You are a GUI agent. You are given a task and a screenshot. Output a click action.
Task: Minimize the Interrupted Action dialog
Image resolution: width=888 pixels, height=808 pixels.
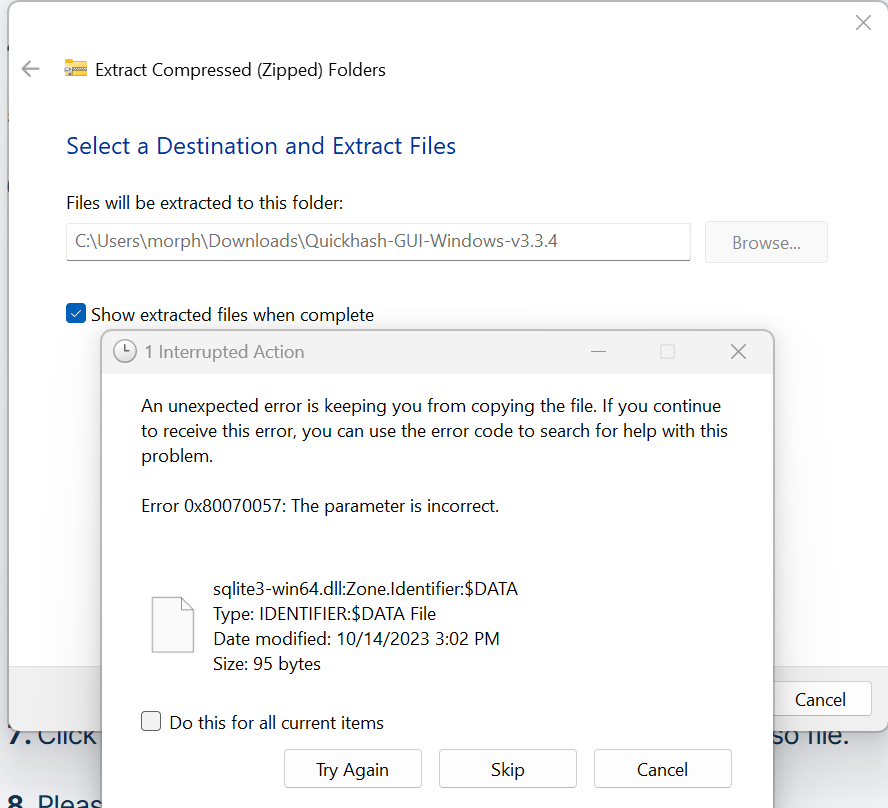point(598,352)
